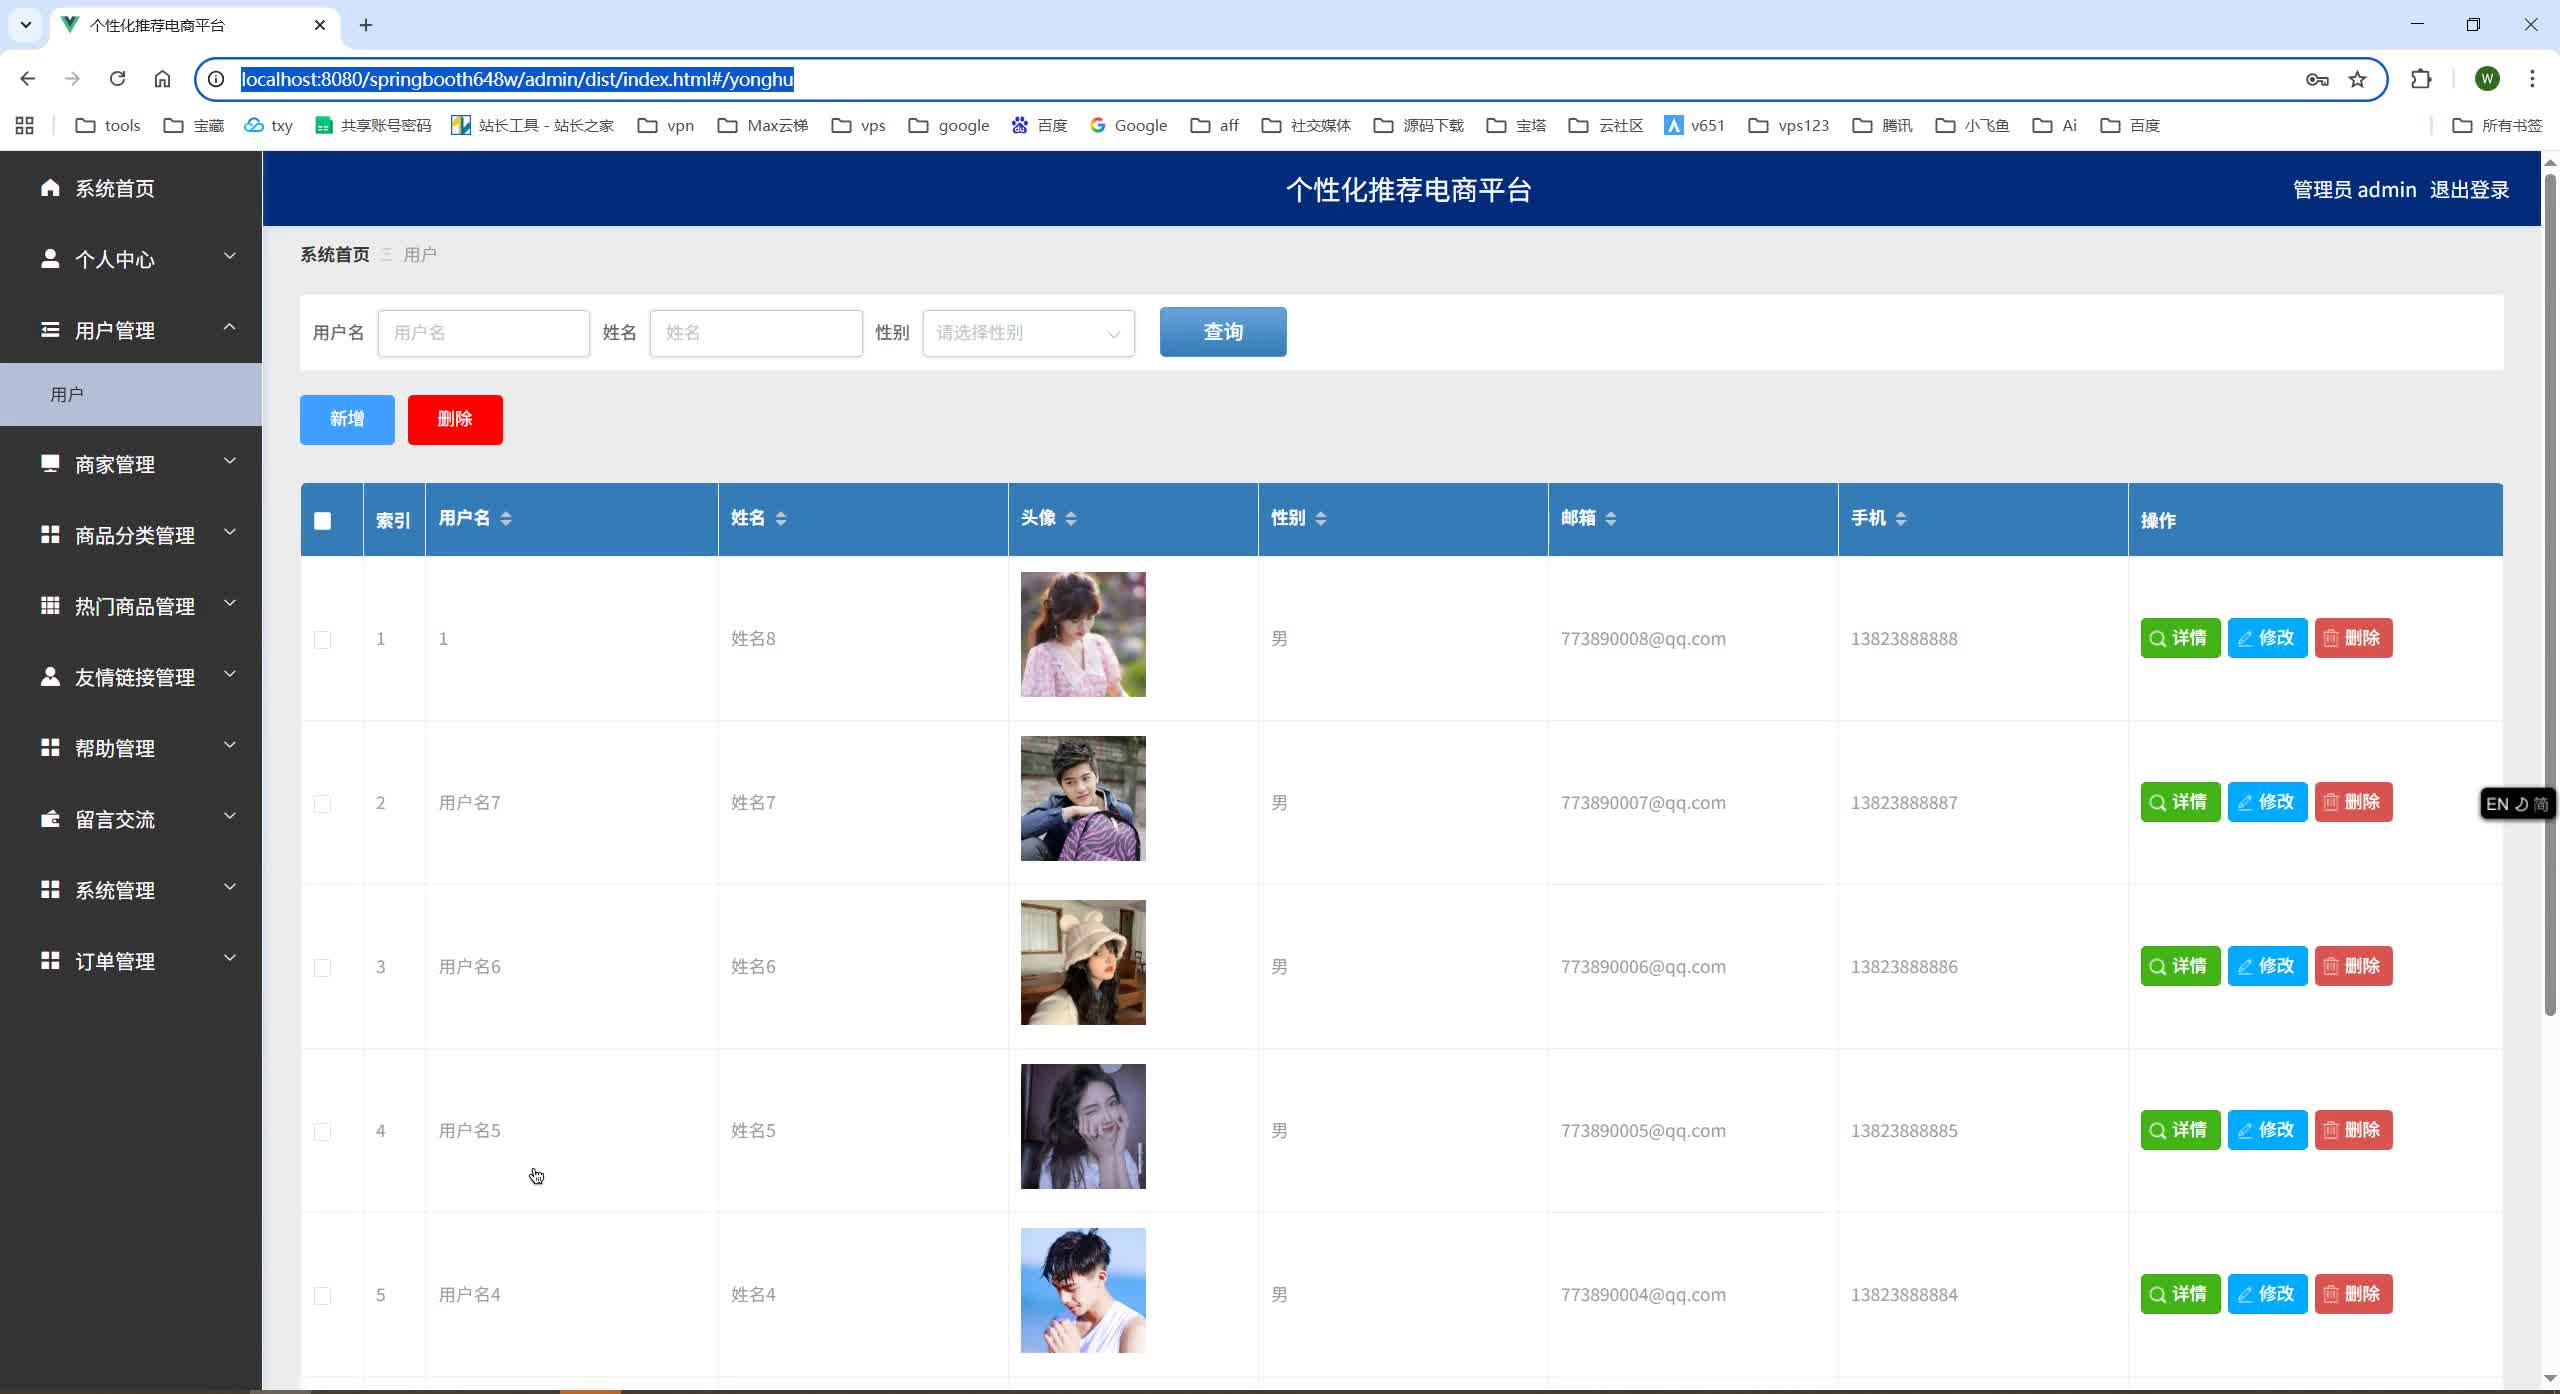Tick the checkbox for row 用户名5
The image size is (2560, 1394).
(322, 1131)
